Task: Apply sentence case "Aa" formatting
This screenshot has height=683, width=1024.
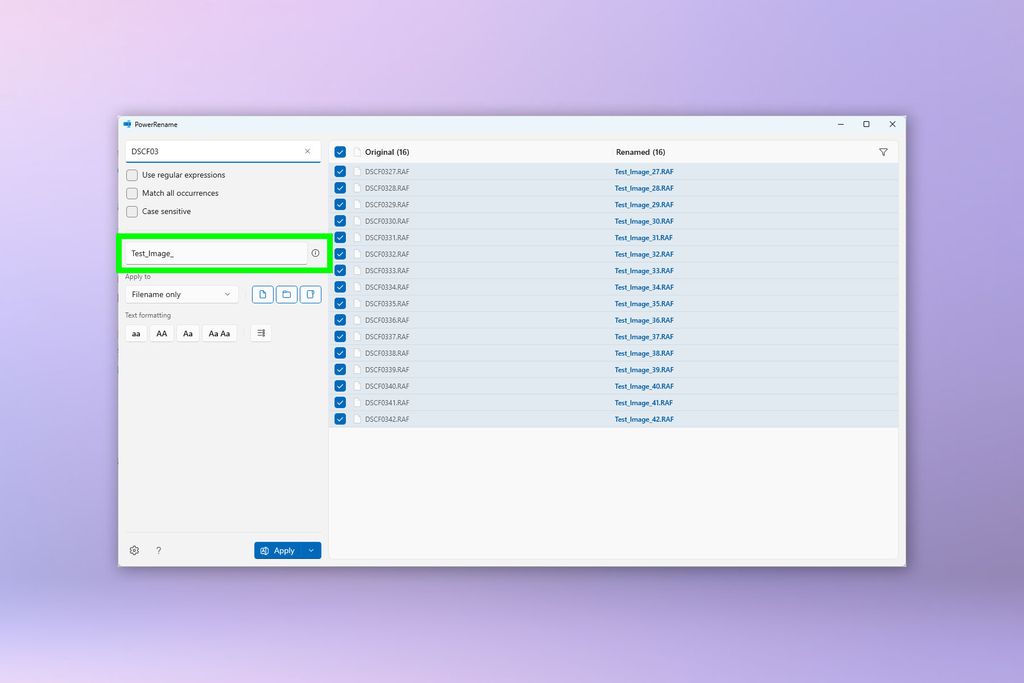Action: (187, 333)
